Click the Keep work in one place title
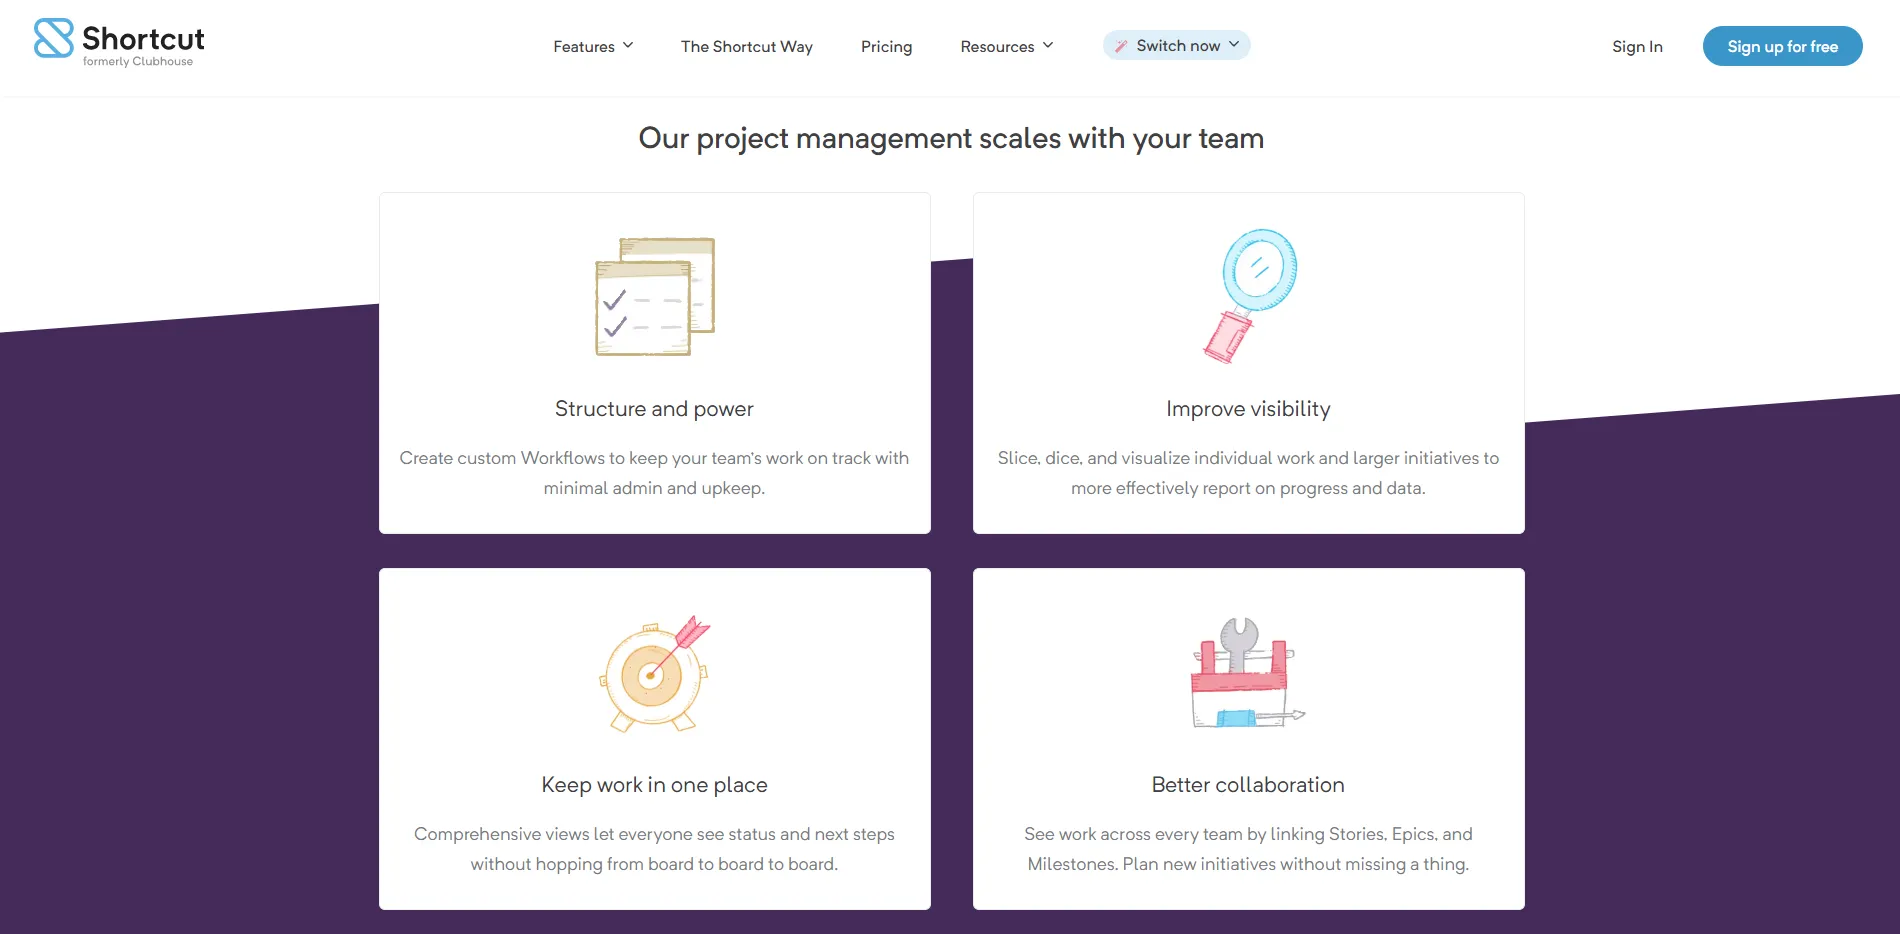This screenshot has width=1900, height=934. 654,785
